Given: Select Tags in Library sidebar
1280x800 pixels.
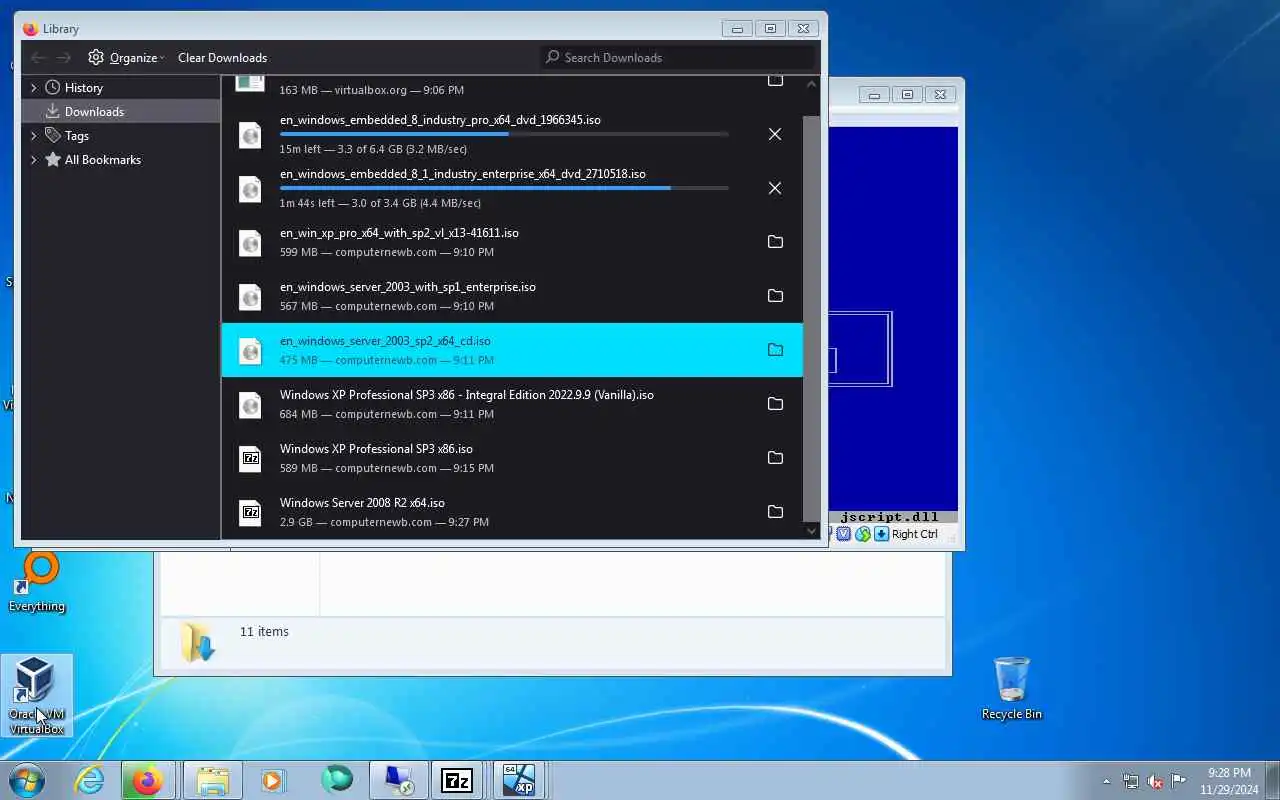Looking at the screenshot, I should click(x=120, y=136).
